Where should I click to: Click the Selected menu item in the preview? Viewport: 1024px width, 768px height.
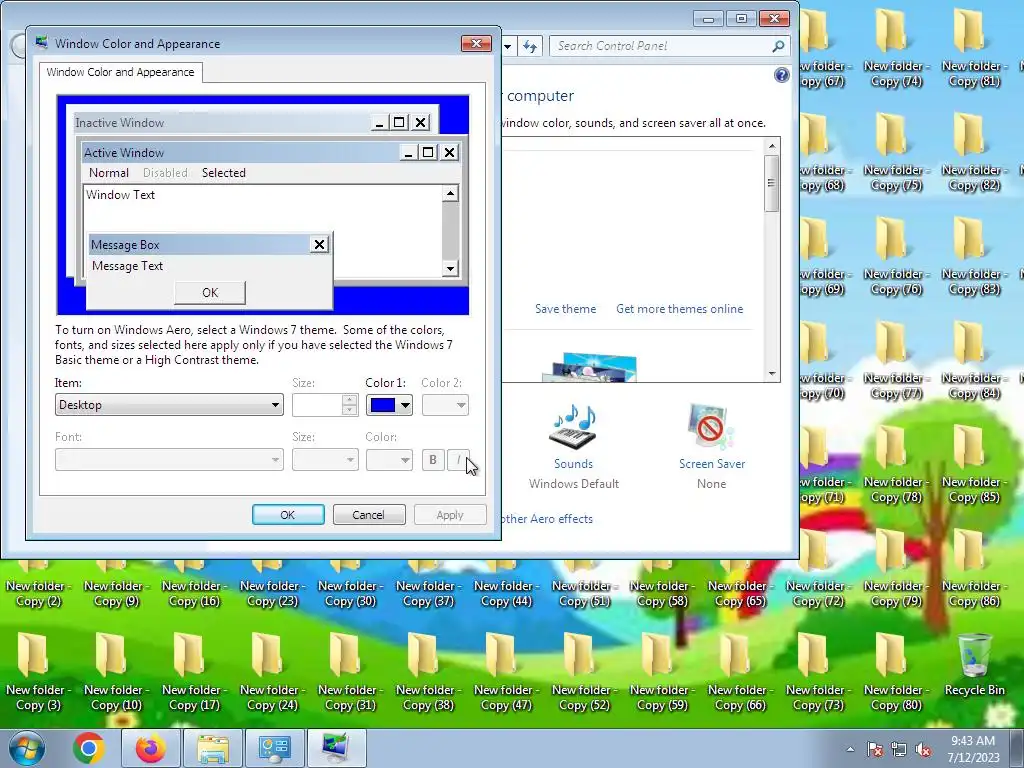point(223,172)
